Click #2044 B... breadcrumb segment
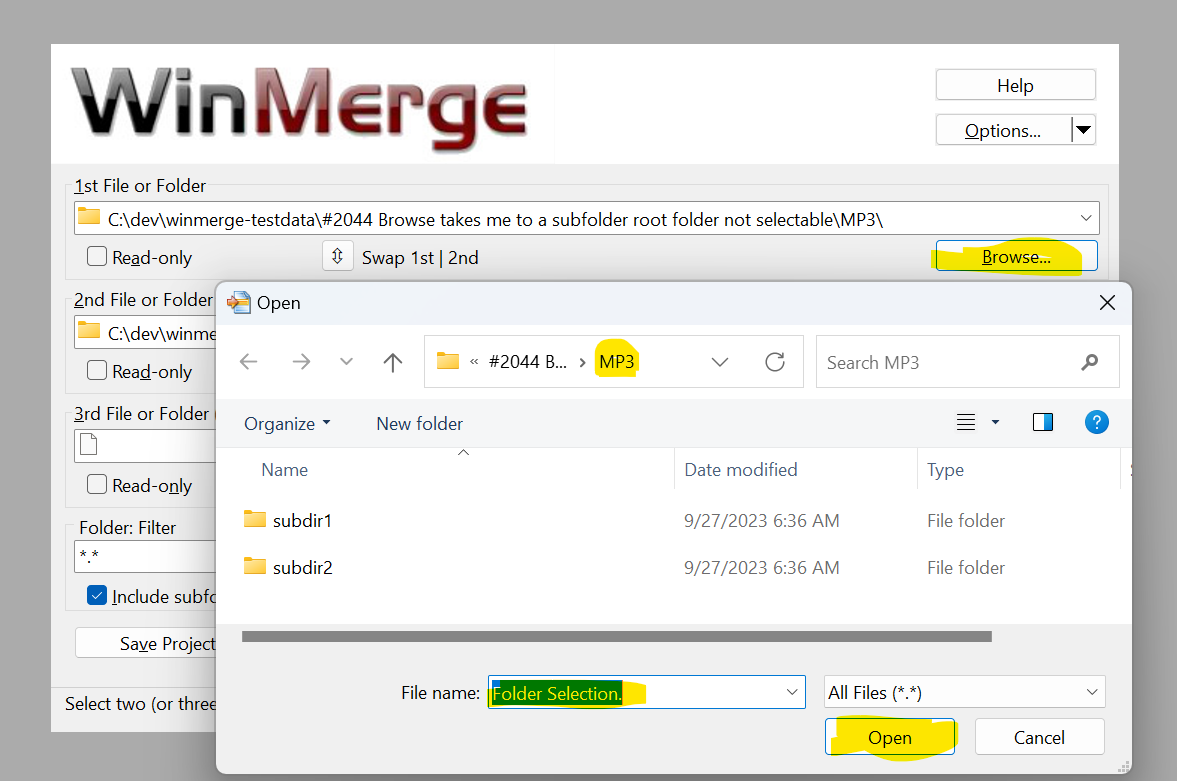The width and height of the screenshot is (1177, 781). (527, 362)
